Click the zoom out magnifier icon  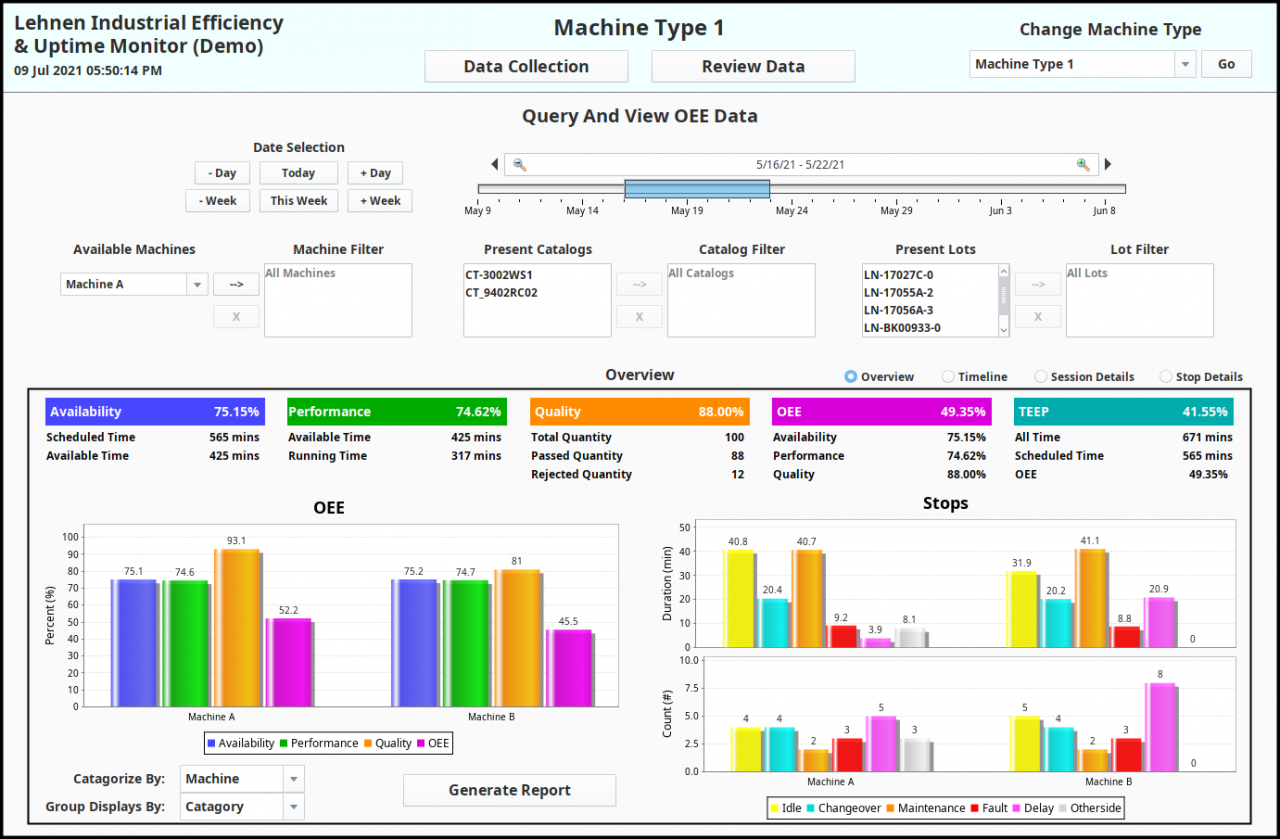click(519, 165)
